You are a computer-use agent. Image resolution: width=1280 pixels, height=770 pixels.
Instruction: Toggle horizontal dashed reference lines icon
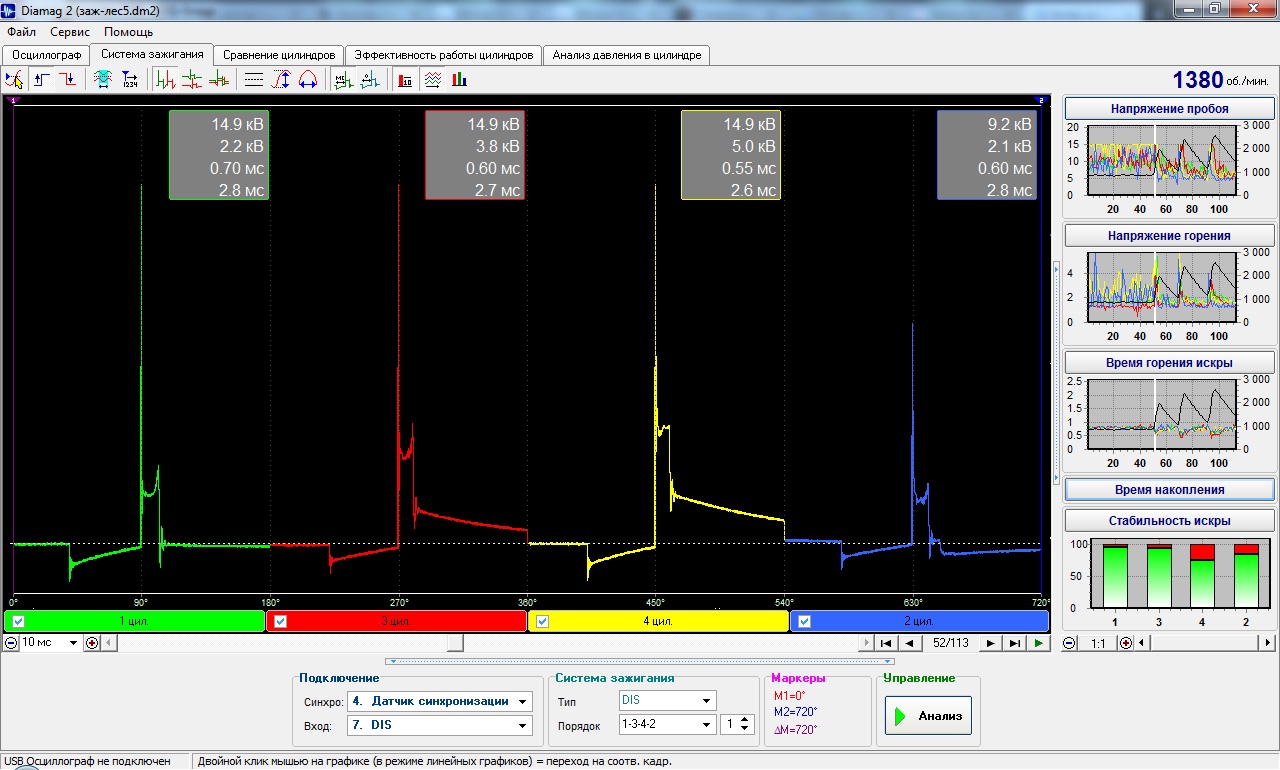[254, 80]
